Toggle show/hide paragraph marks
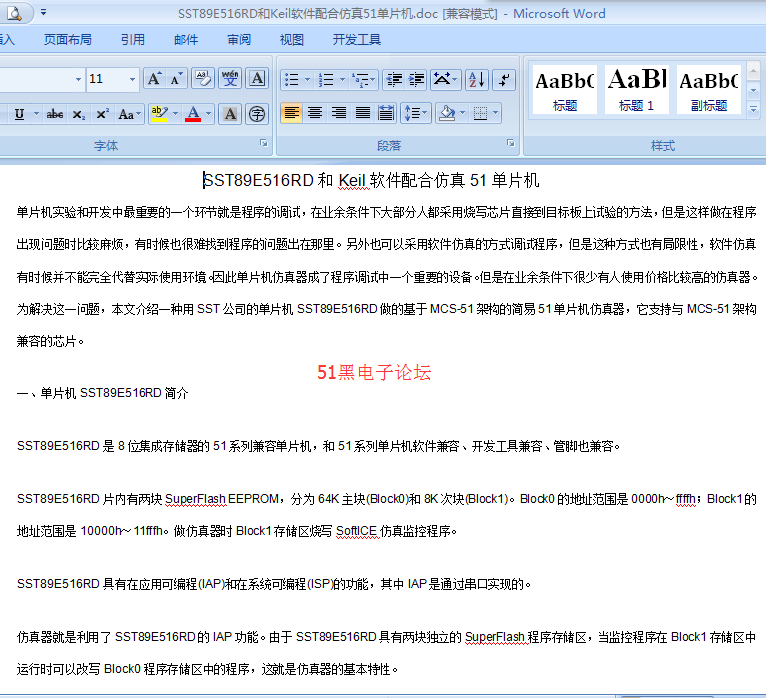 (x=504, y=80)
